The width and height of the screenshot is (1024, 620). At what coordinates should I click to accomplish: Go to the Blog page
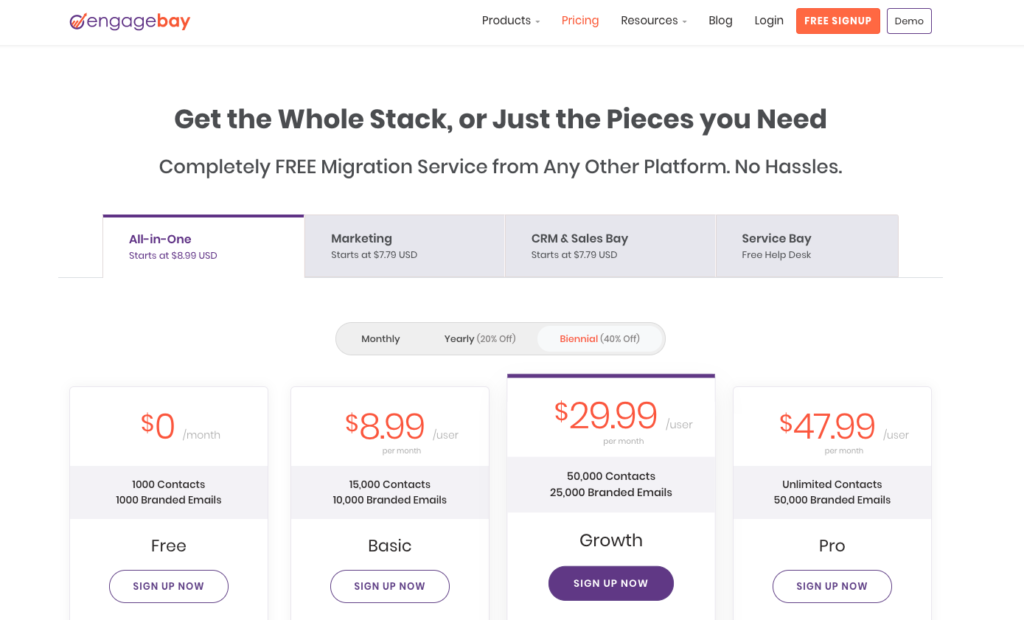720,21
